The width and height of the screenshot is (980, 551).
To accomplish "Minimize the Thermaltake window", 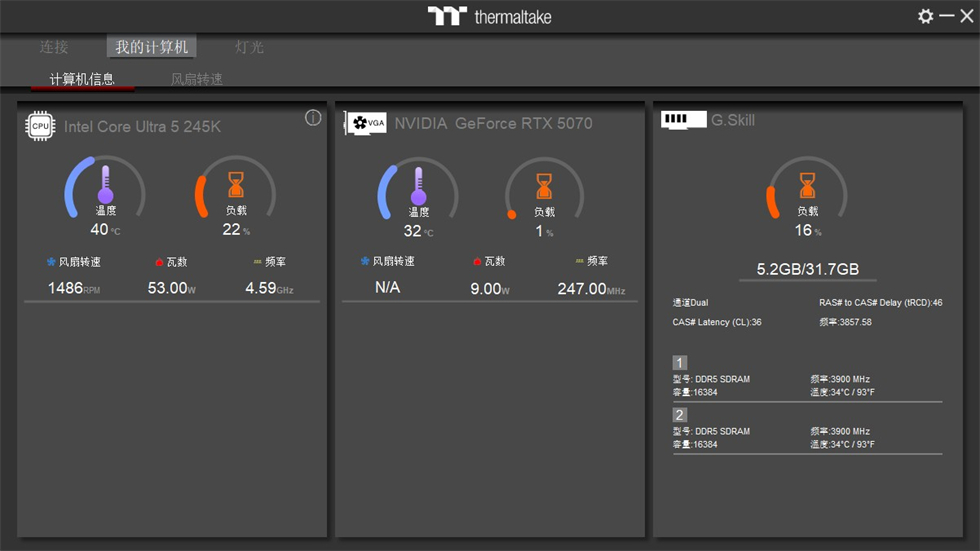I will [x=946, y=16].
